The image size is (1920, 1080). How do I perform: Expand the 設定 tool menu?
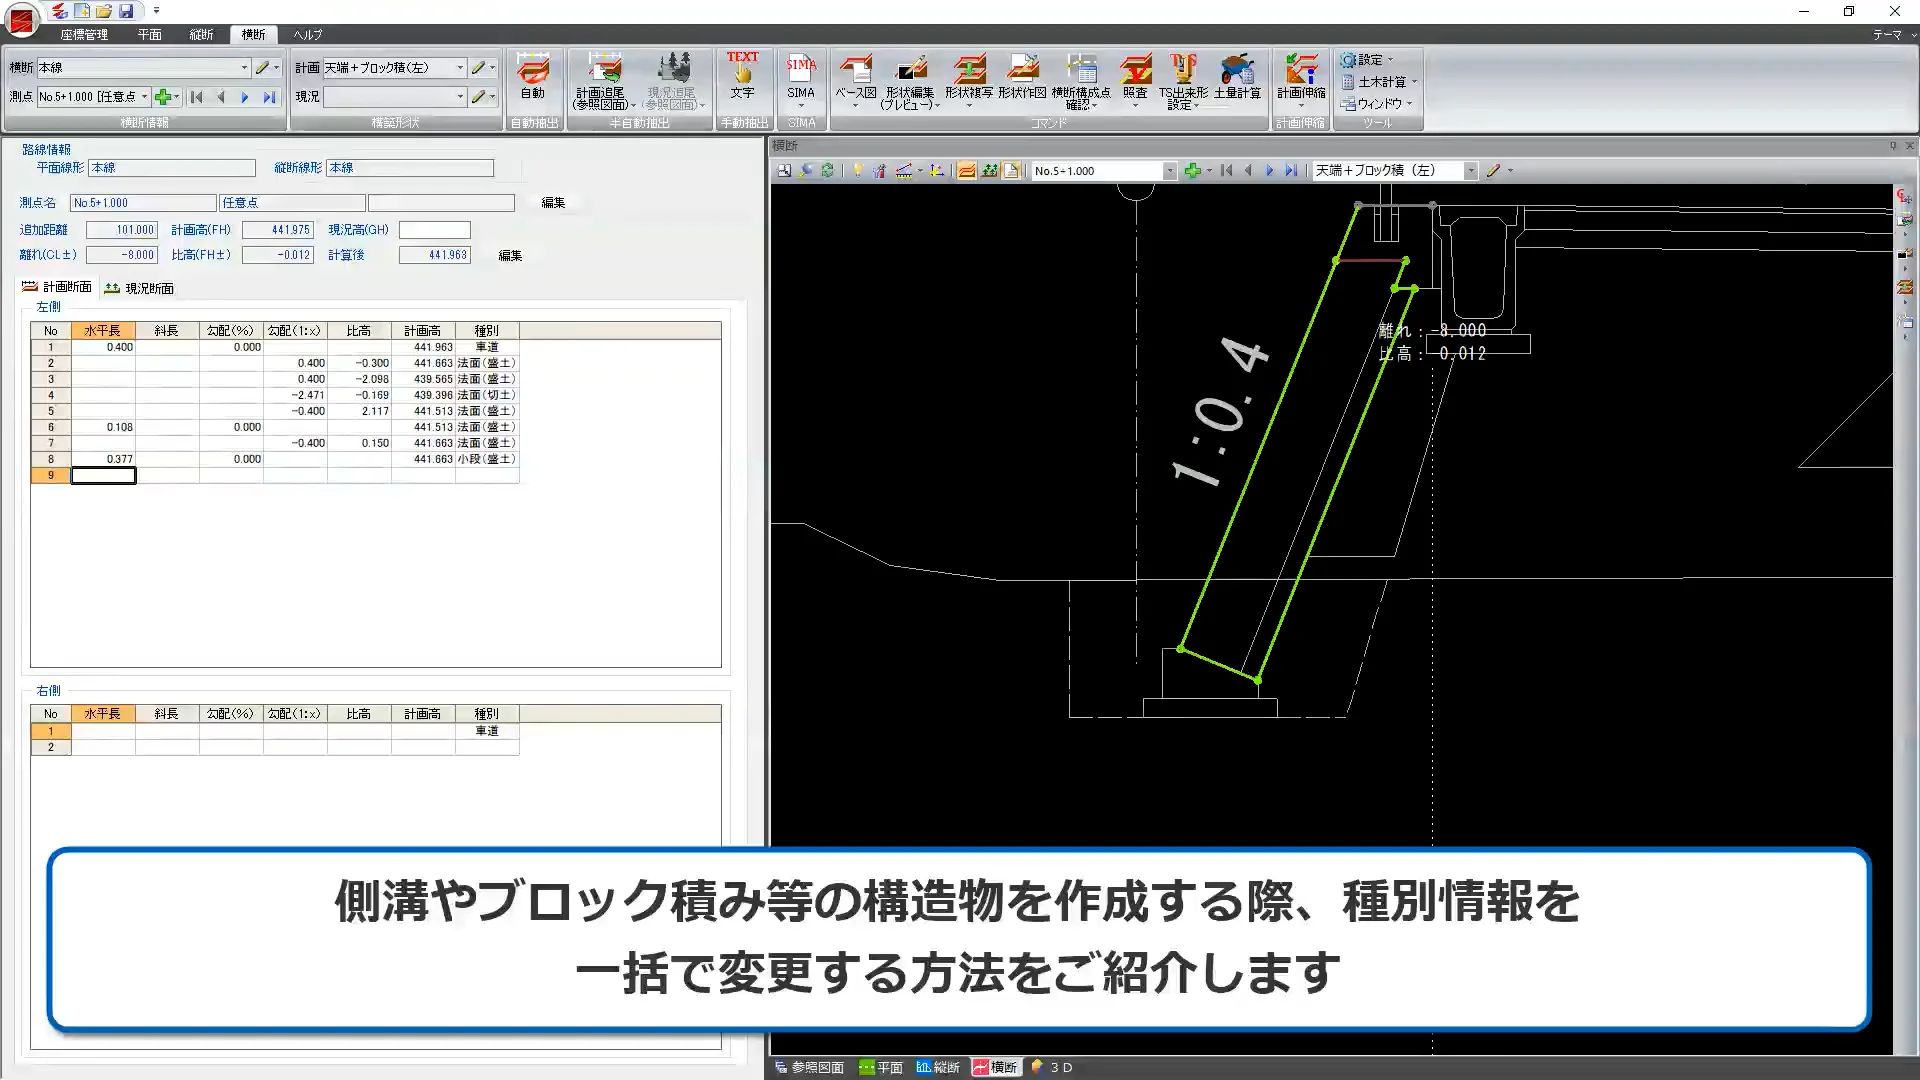[1367, 60]
